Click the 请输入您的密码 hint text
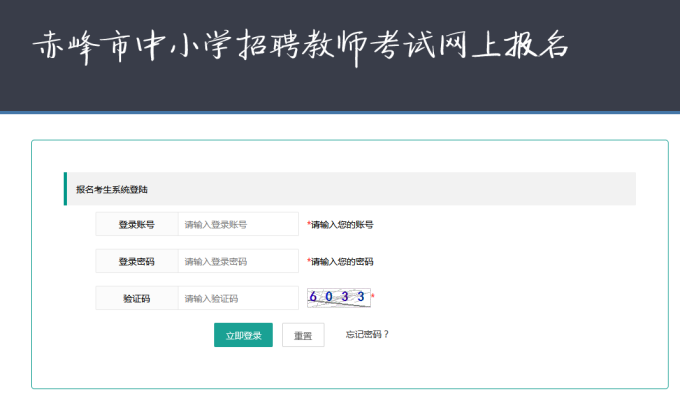Image resolution: width=680 pixels, height=400 pixels. pyautogui.click(x=343, y=262)
